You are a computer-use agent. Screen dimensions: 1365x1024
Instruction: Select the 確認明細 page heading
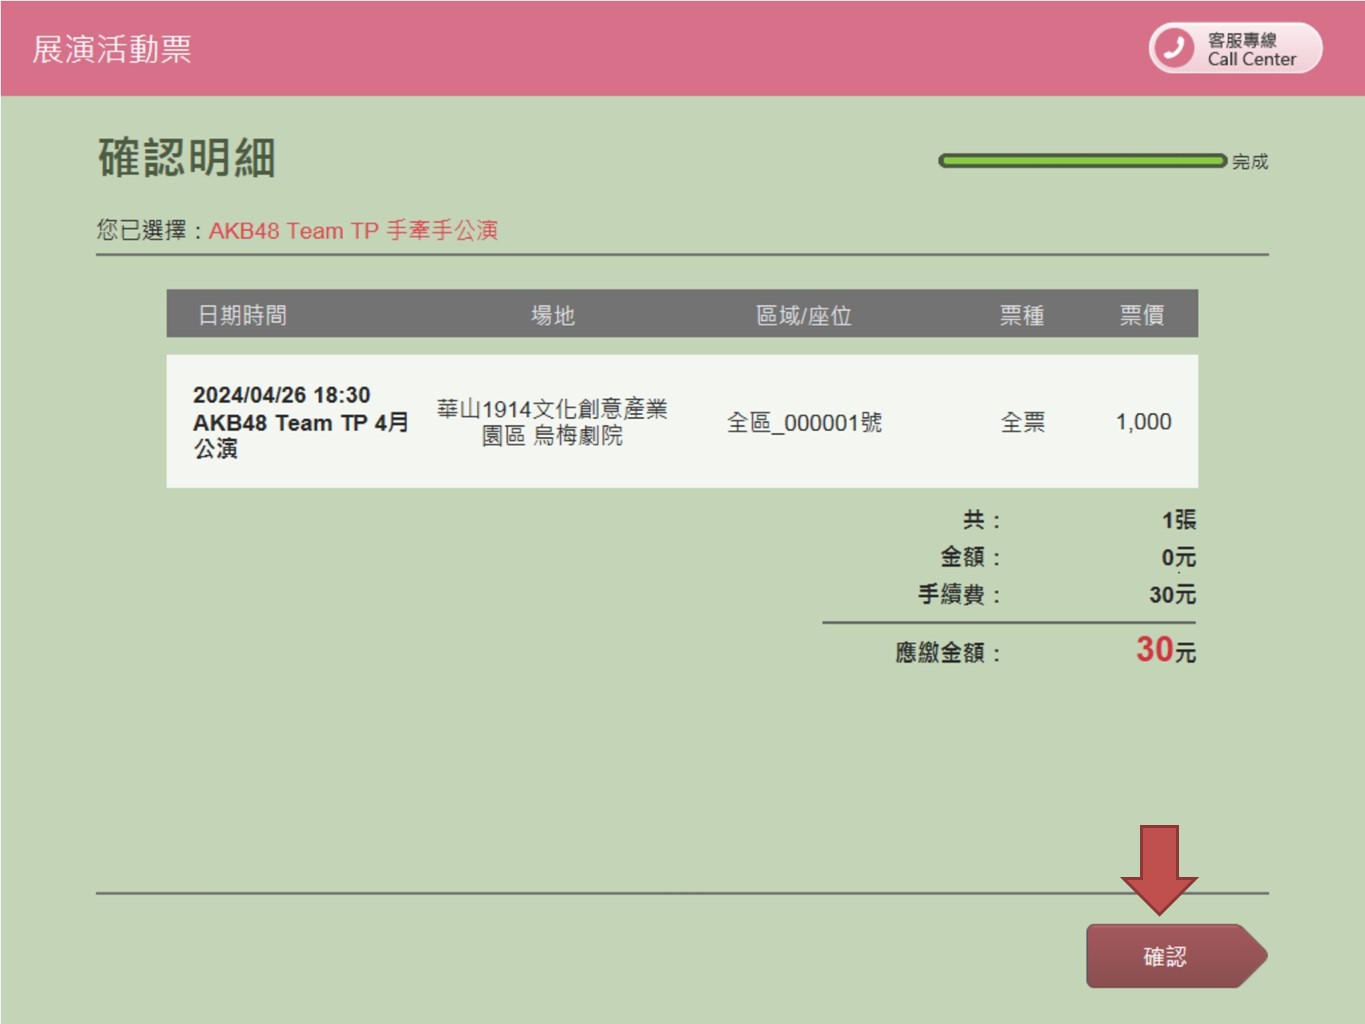(x=187, y=158)
